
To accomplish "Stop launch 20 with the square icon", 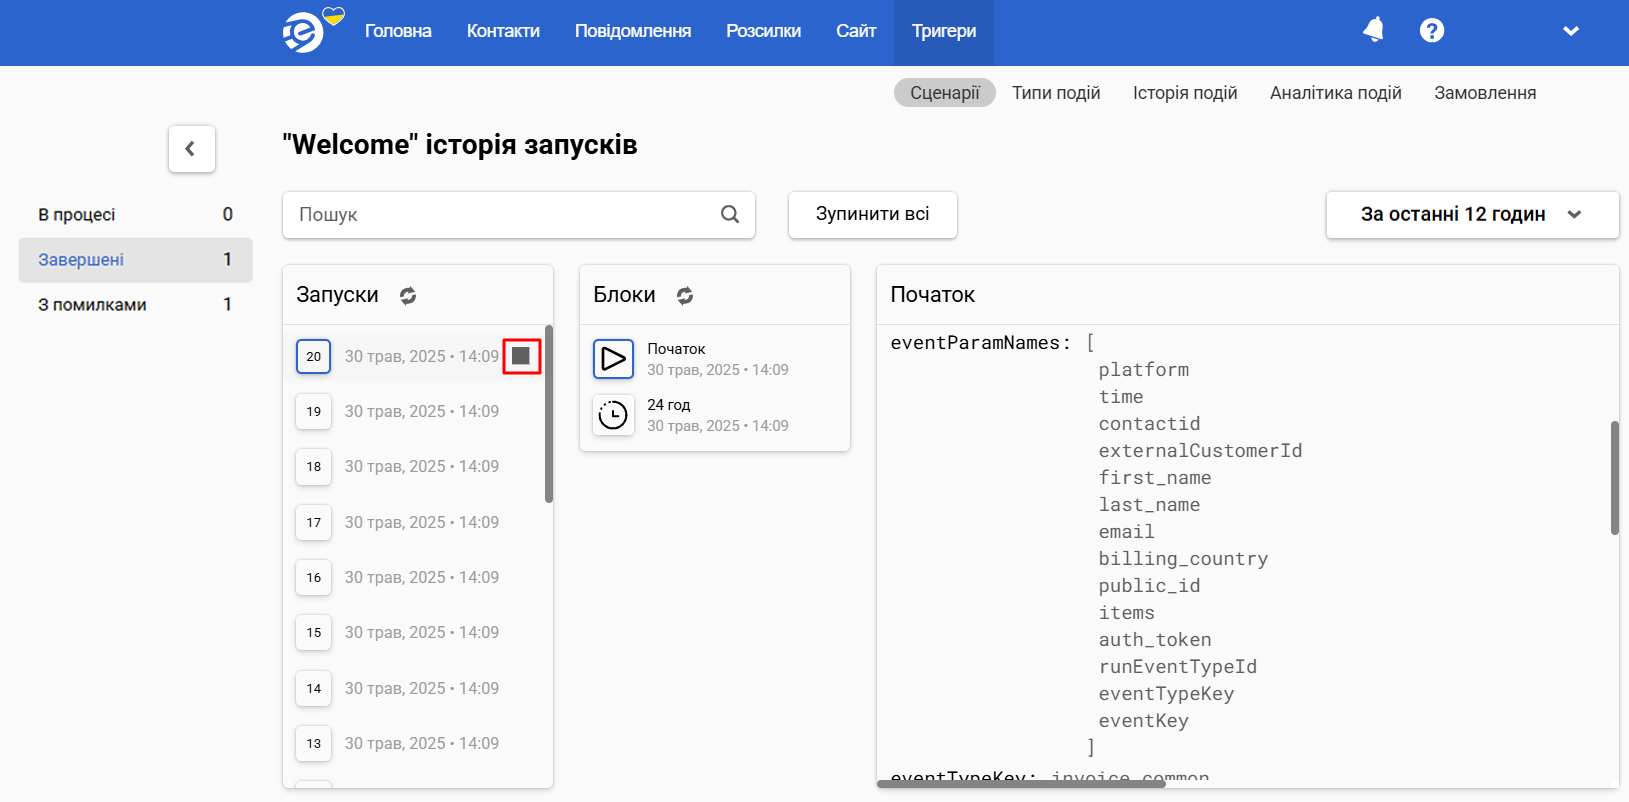I will 521,356.
